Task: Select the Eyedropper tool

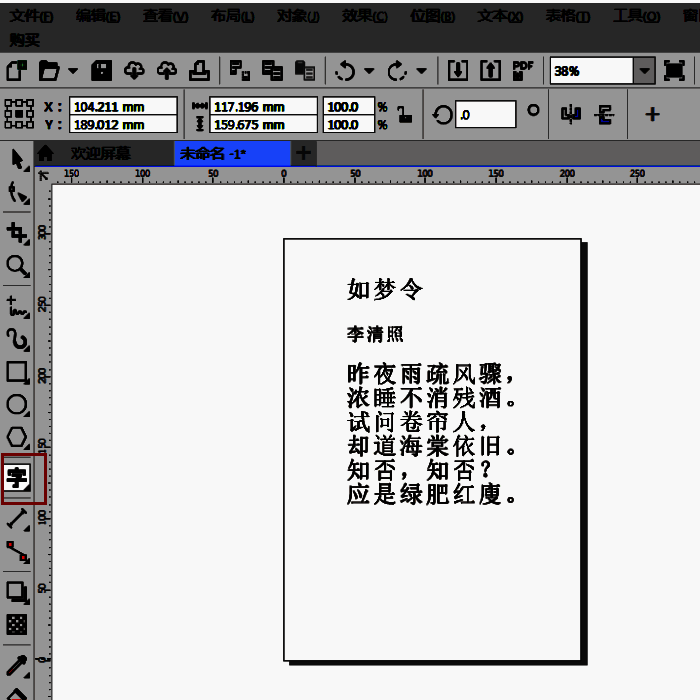Action: point(18,665)
